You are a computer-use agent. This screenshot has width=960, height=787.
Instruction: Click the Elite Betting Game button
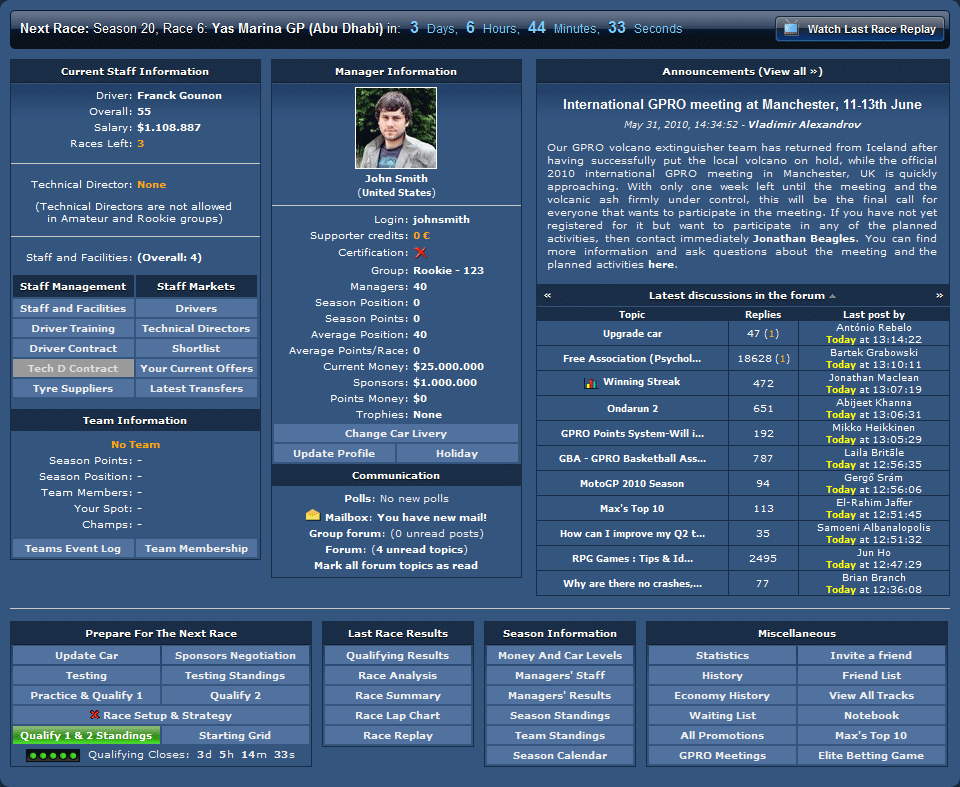pos(871,756)
